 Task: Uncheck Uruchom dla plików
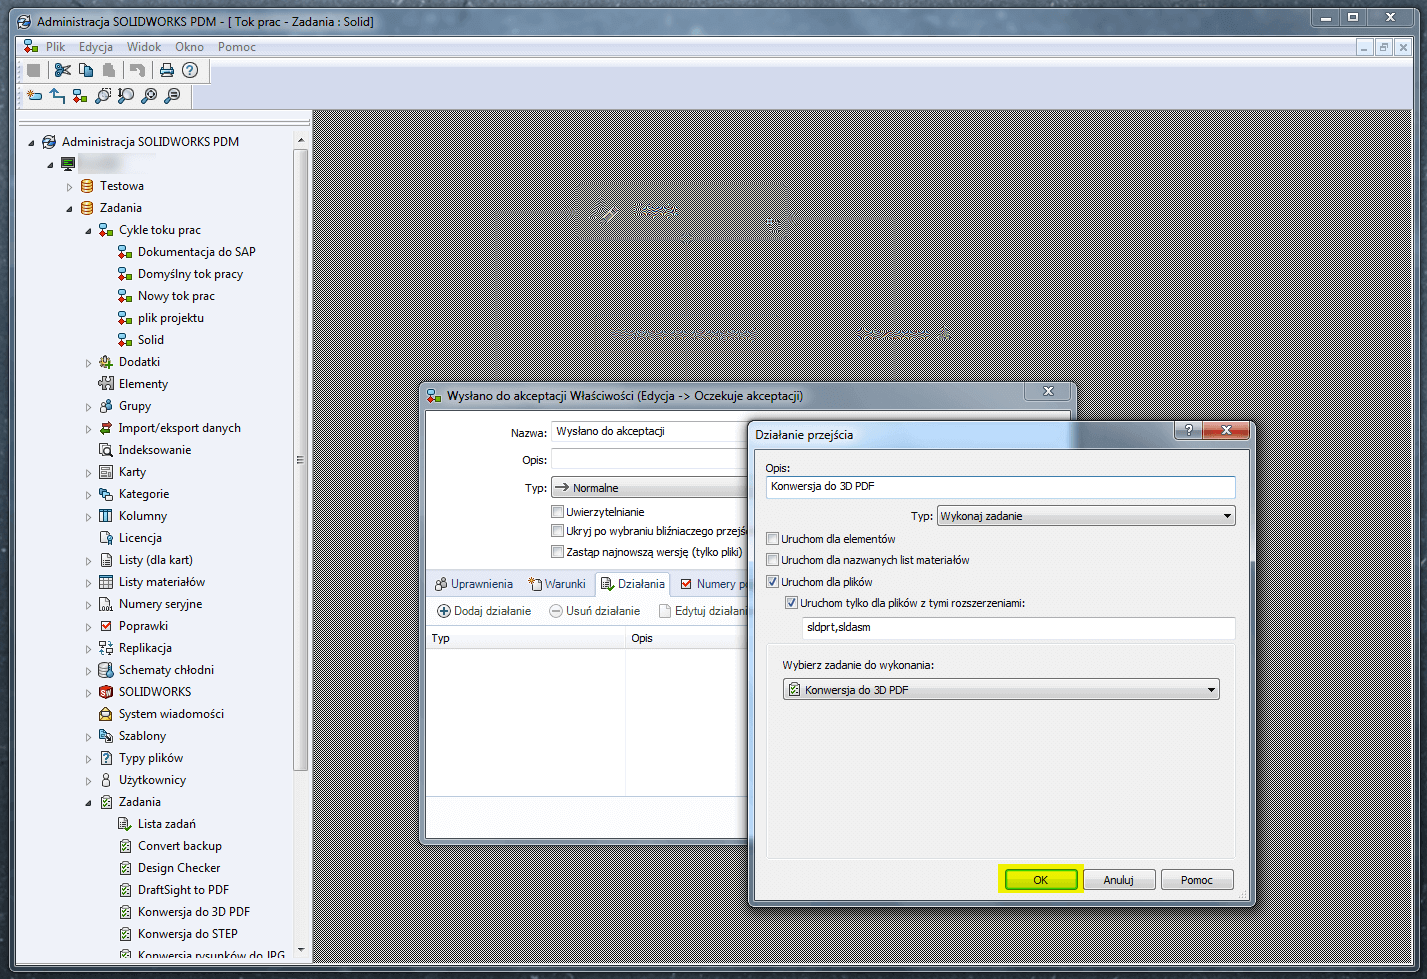(772, 581)
